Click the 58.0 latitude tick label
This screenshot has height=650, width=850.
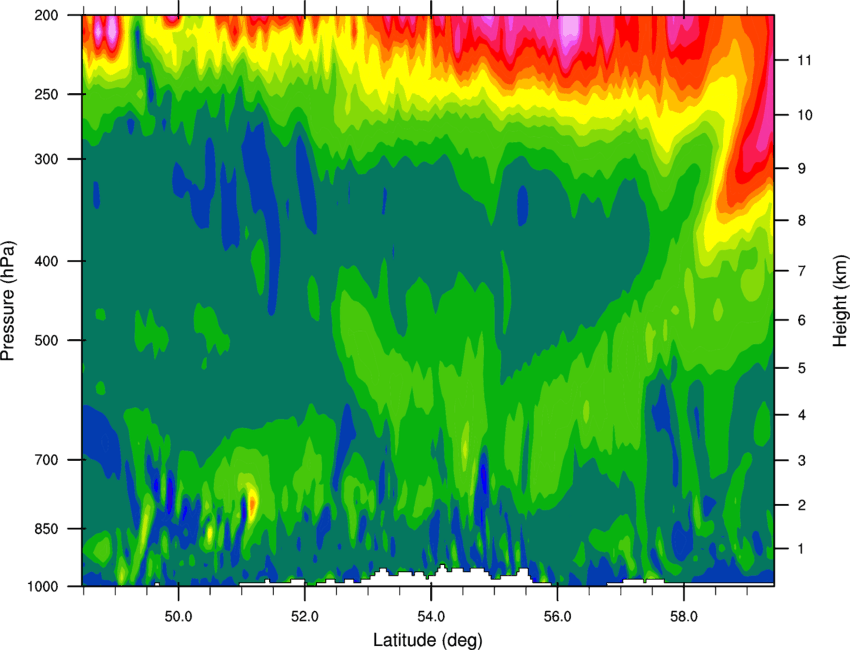pyautogui.click(x=684, y=616)
